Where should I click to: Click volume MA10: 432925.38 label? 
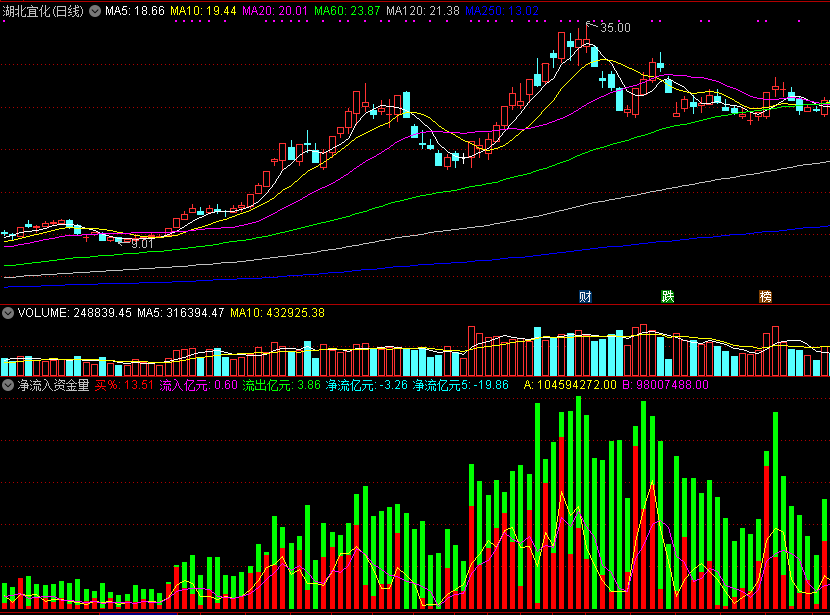pos(277,313)
